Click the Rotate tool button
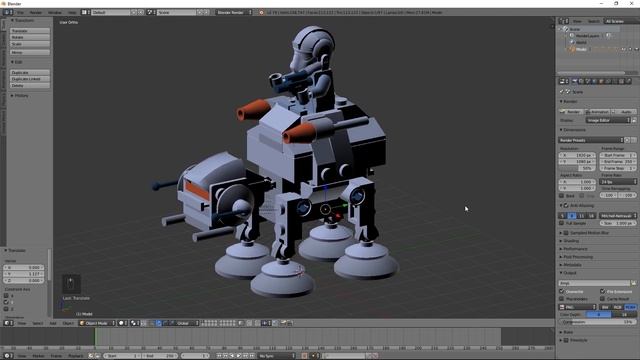640x360 pixels. 30,37
